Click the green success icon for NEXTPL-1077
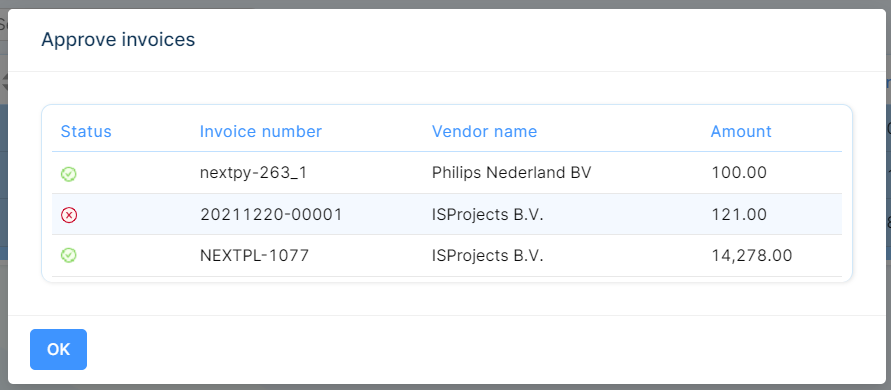The image size is (891, 390). coord(69,256)
